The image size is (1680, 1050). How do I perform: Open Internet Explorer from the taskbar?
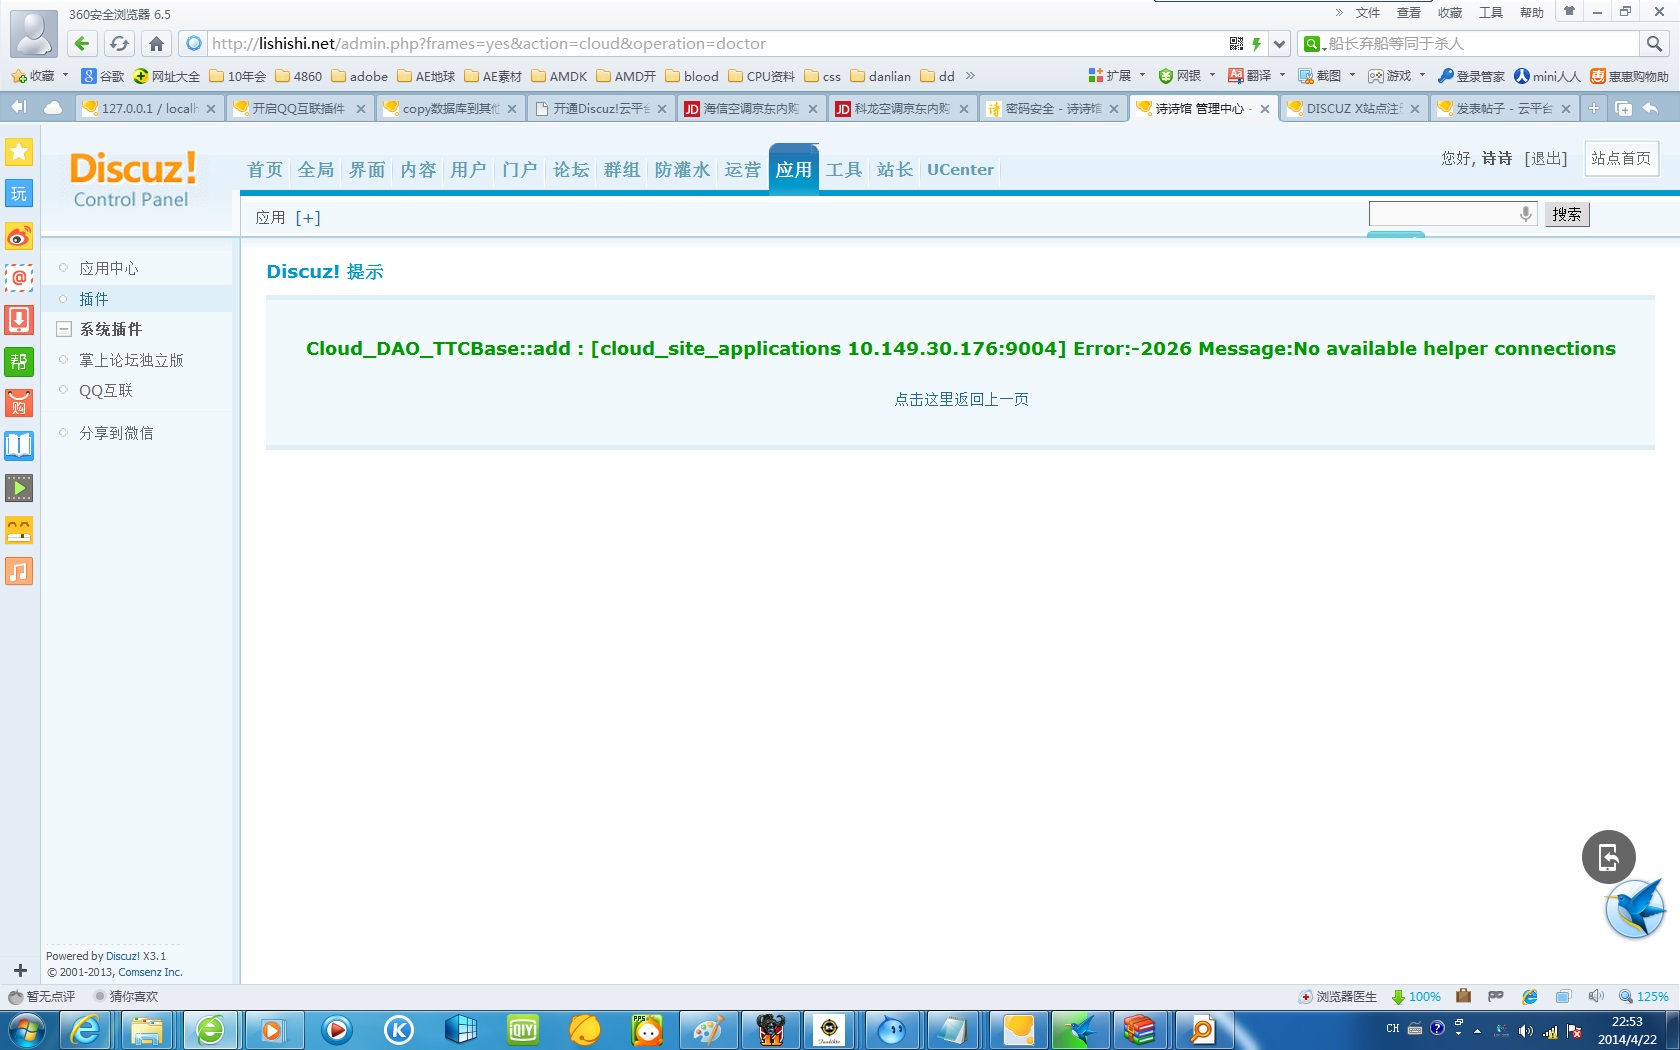pyautogui.click(x=86, y=1029)
